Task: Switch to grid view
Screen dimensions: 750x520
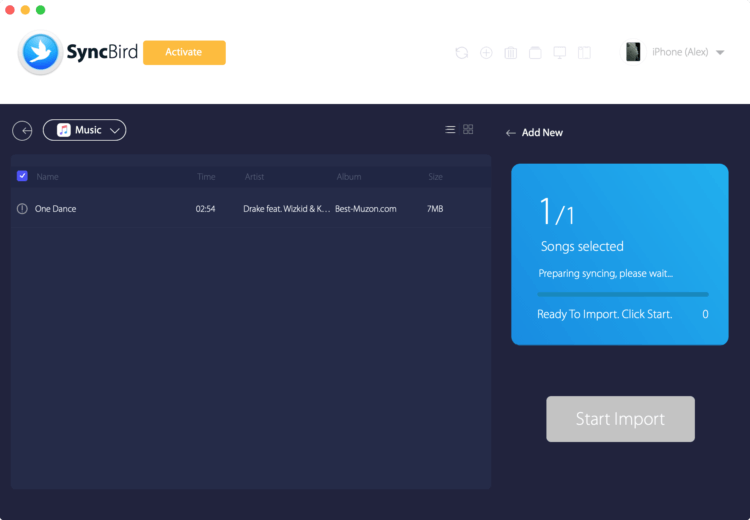Action: tap(468, 129)
